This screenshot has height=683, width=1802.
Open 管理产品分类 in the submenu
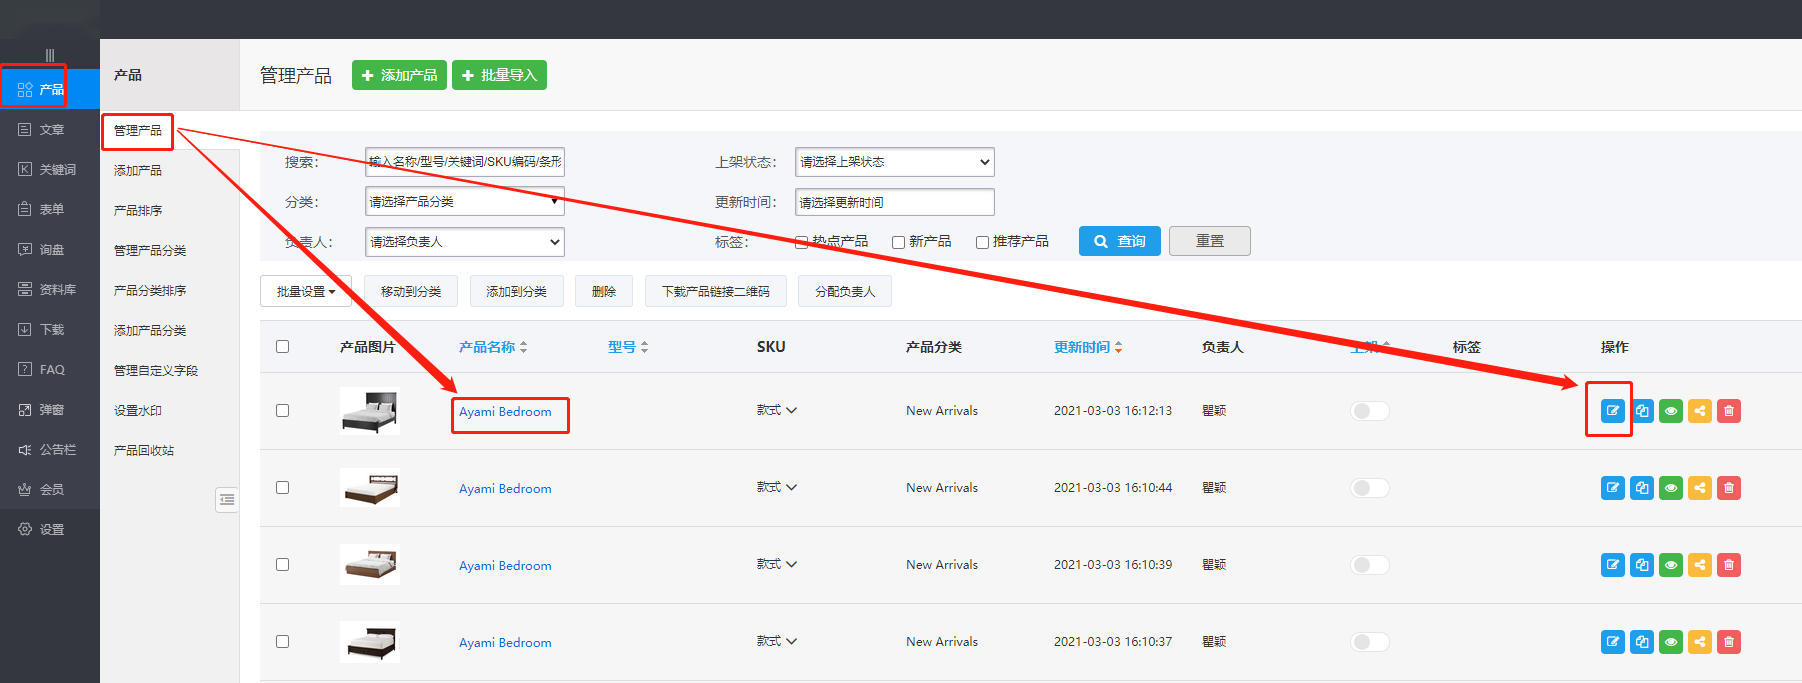click(150, 250)
